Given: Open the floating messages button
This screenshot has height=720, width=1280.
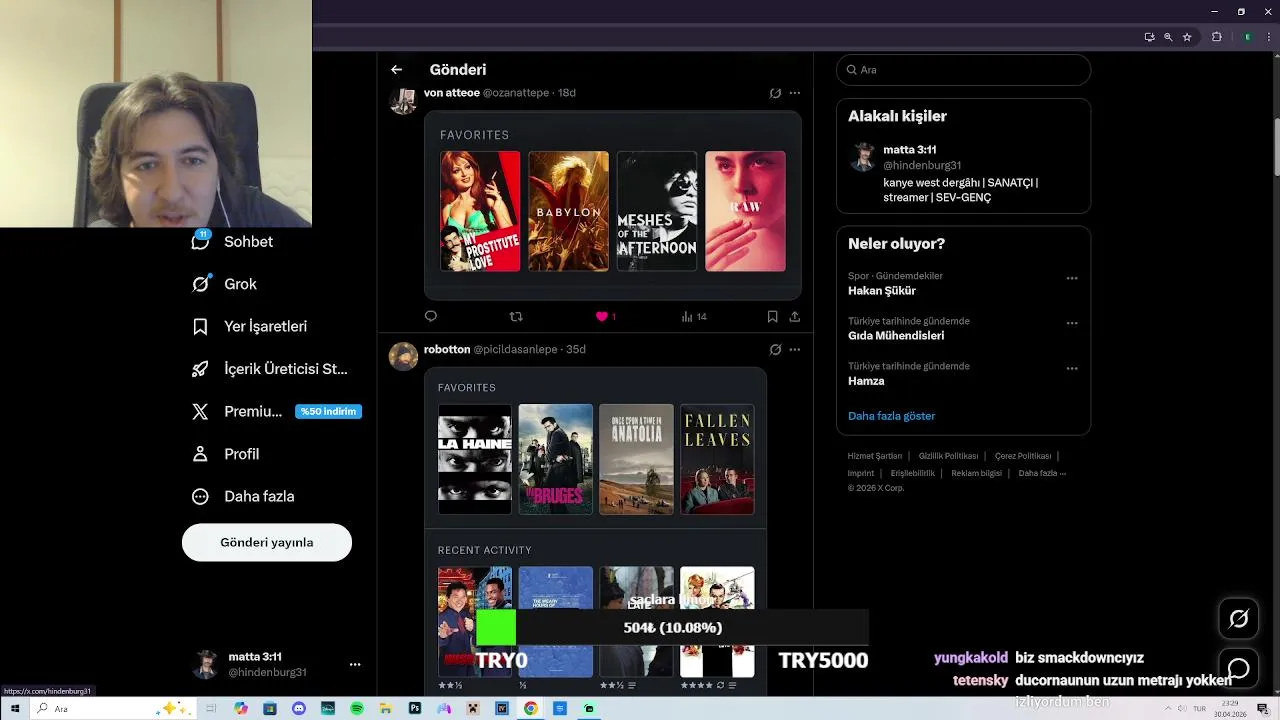Looking at the screenshot, I should pyautogui.click(x=1238, y=668).
